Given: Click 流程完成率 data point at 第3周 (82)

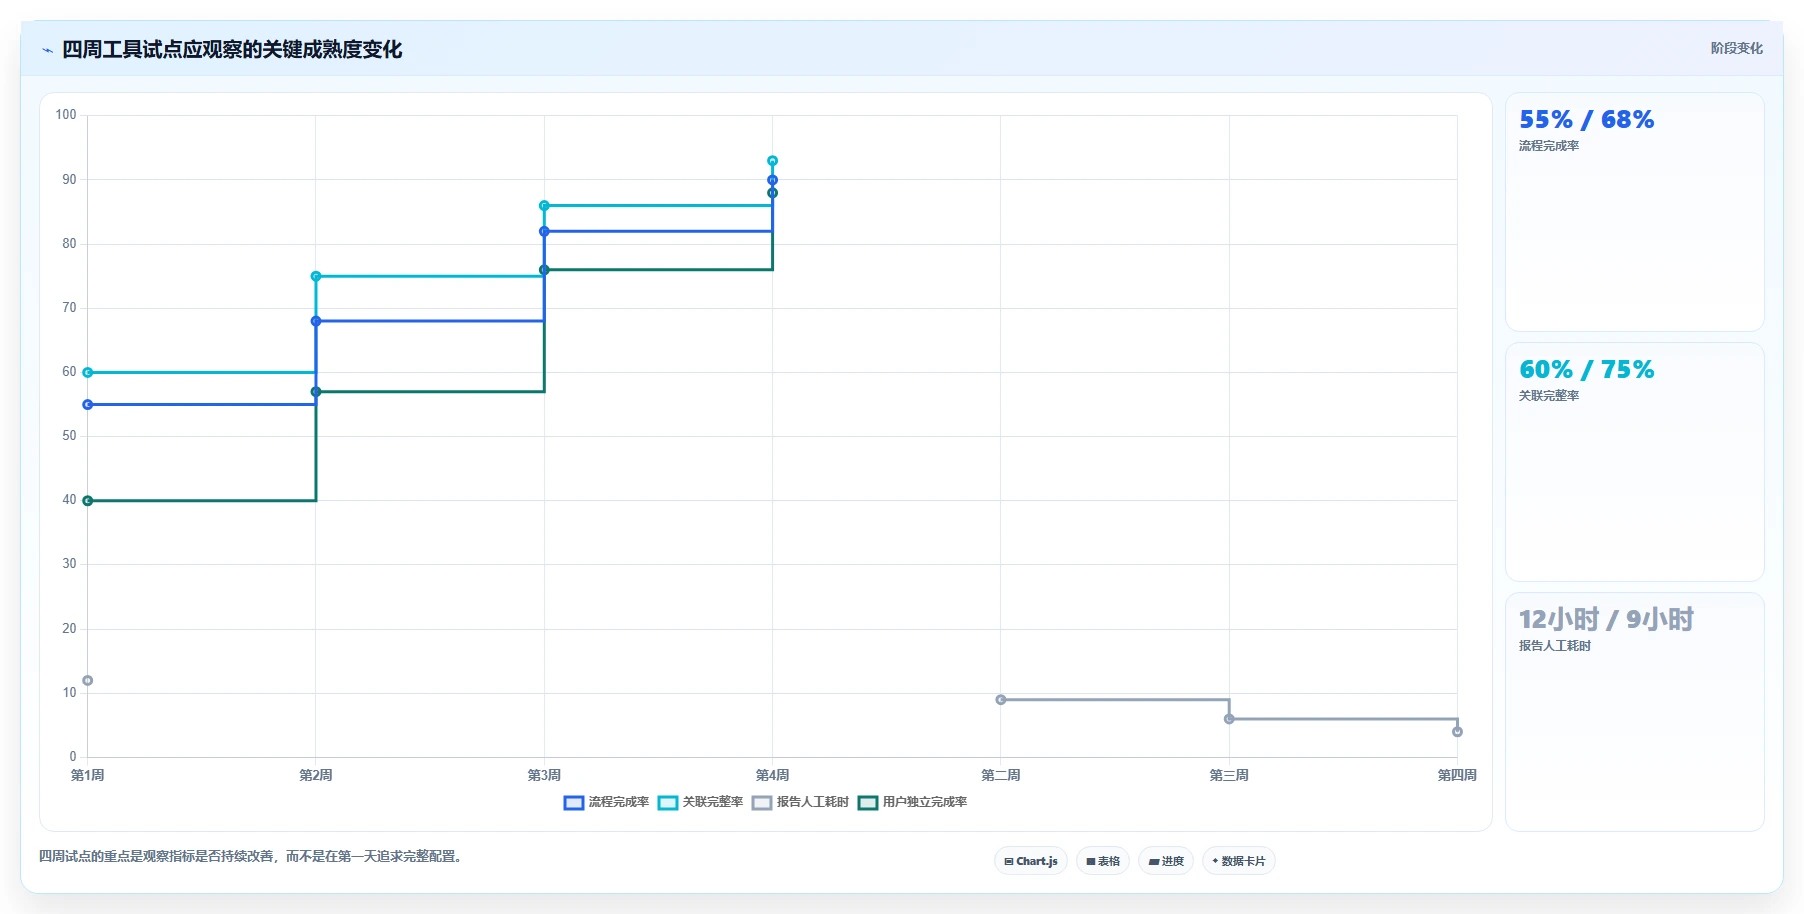Looking at the screenshot, I should [544, 231].
